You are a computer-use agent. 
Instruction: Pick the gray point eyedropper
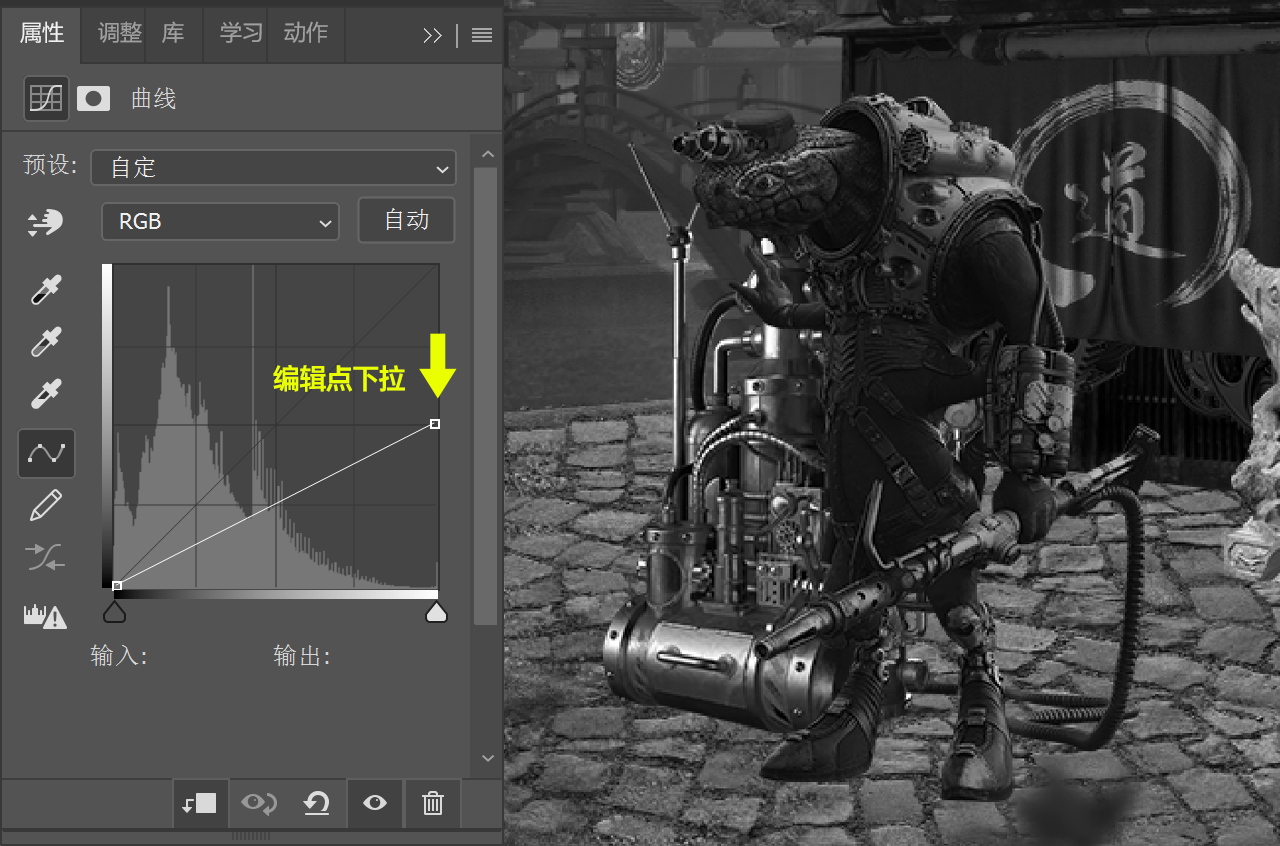coord(45,342)
